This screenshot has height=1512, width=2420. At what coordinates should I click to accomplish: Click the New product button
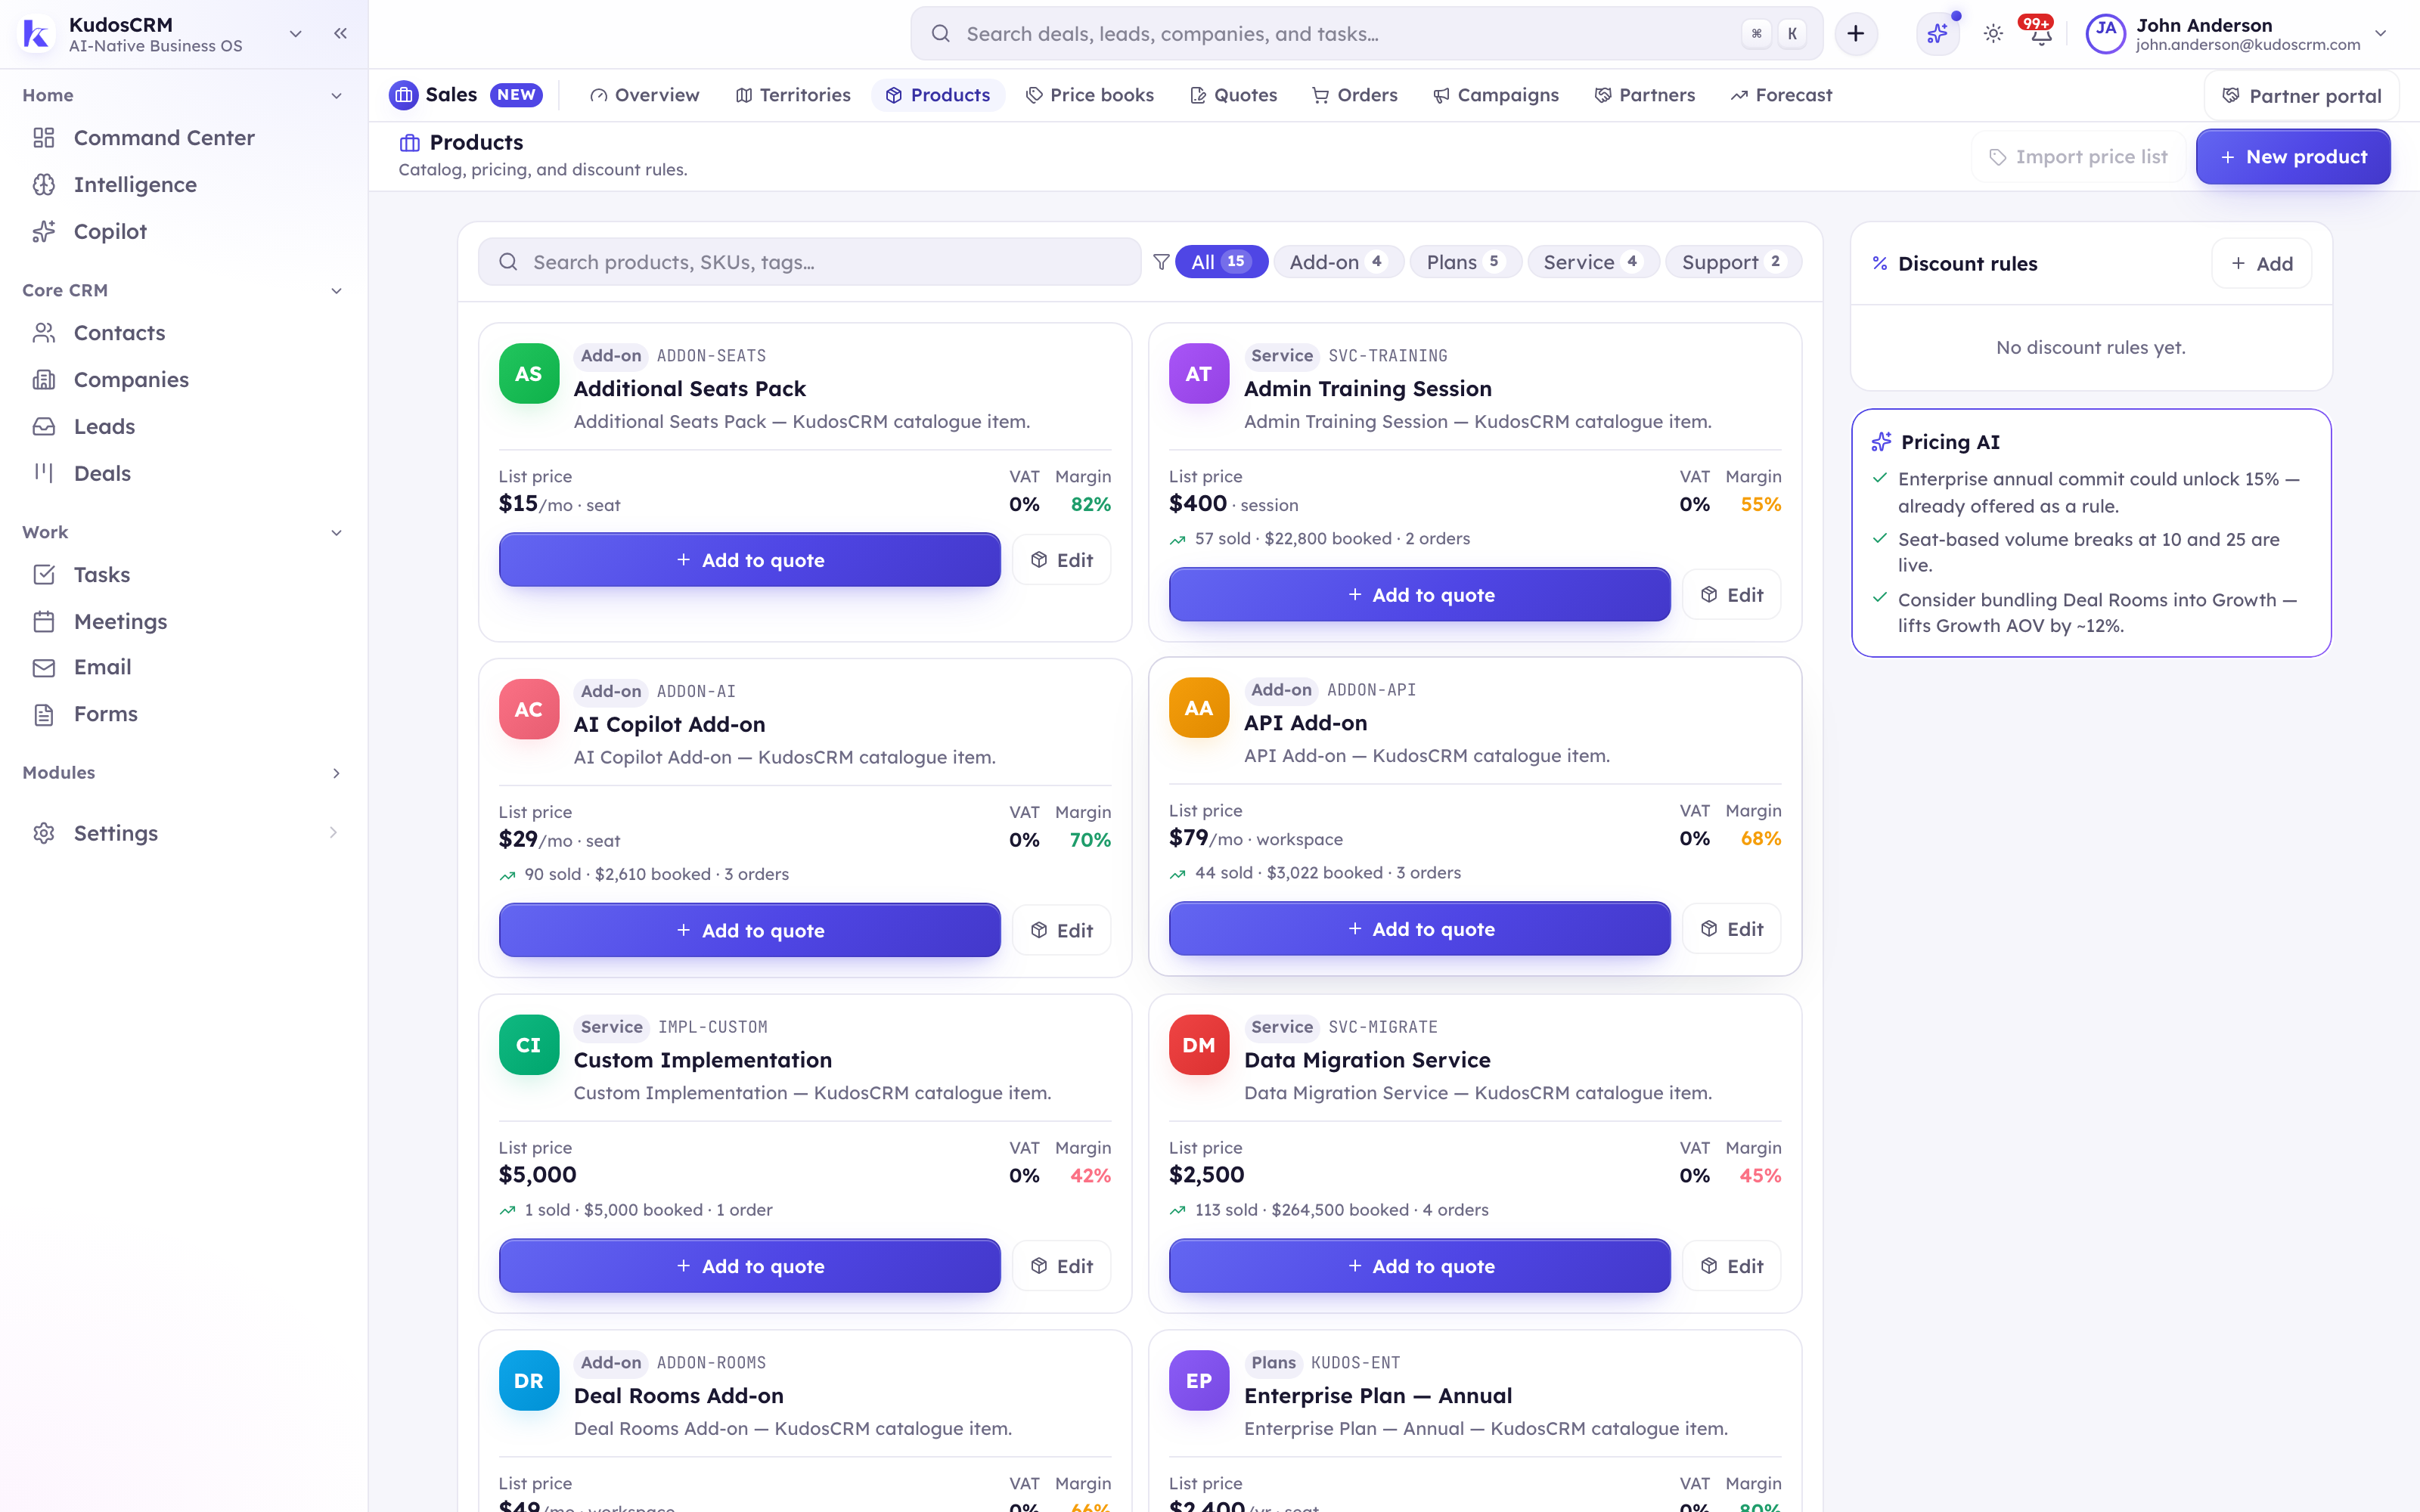[x=2293, y=157]
